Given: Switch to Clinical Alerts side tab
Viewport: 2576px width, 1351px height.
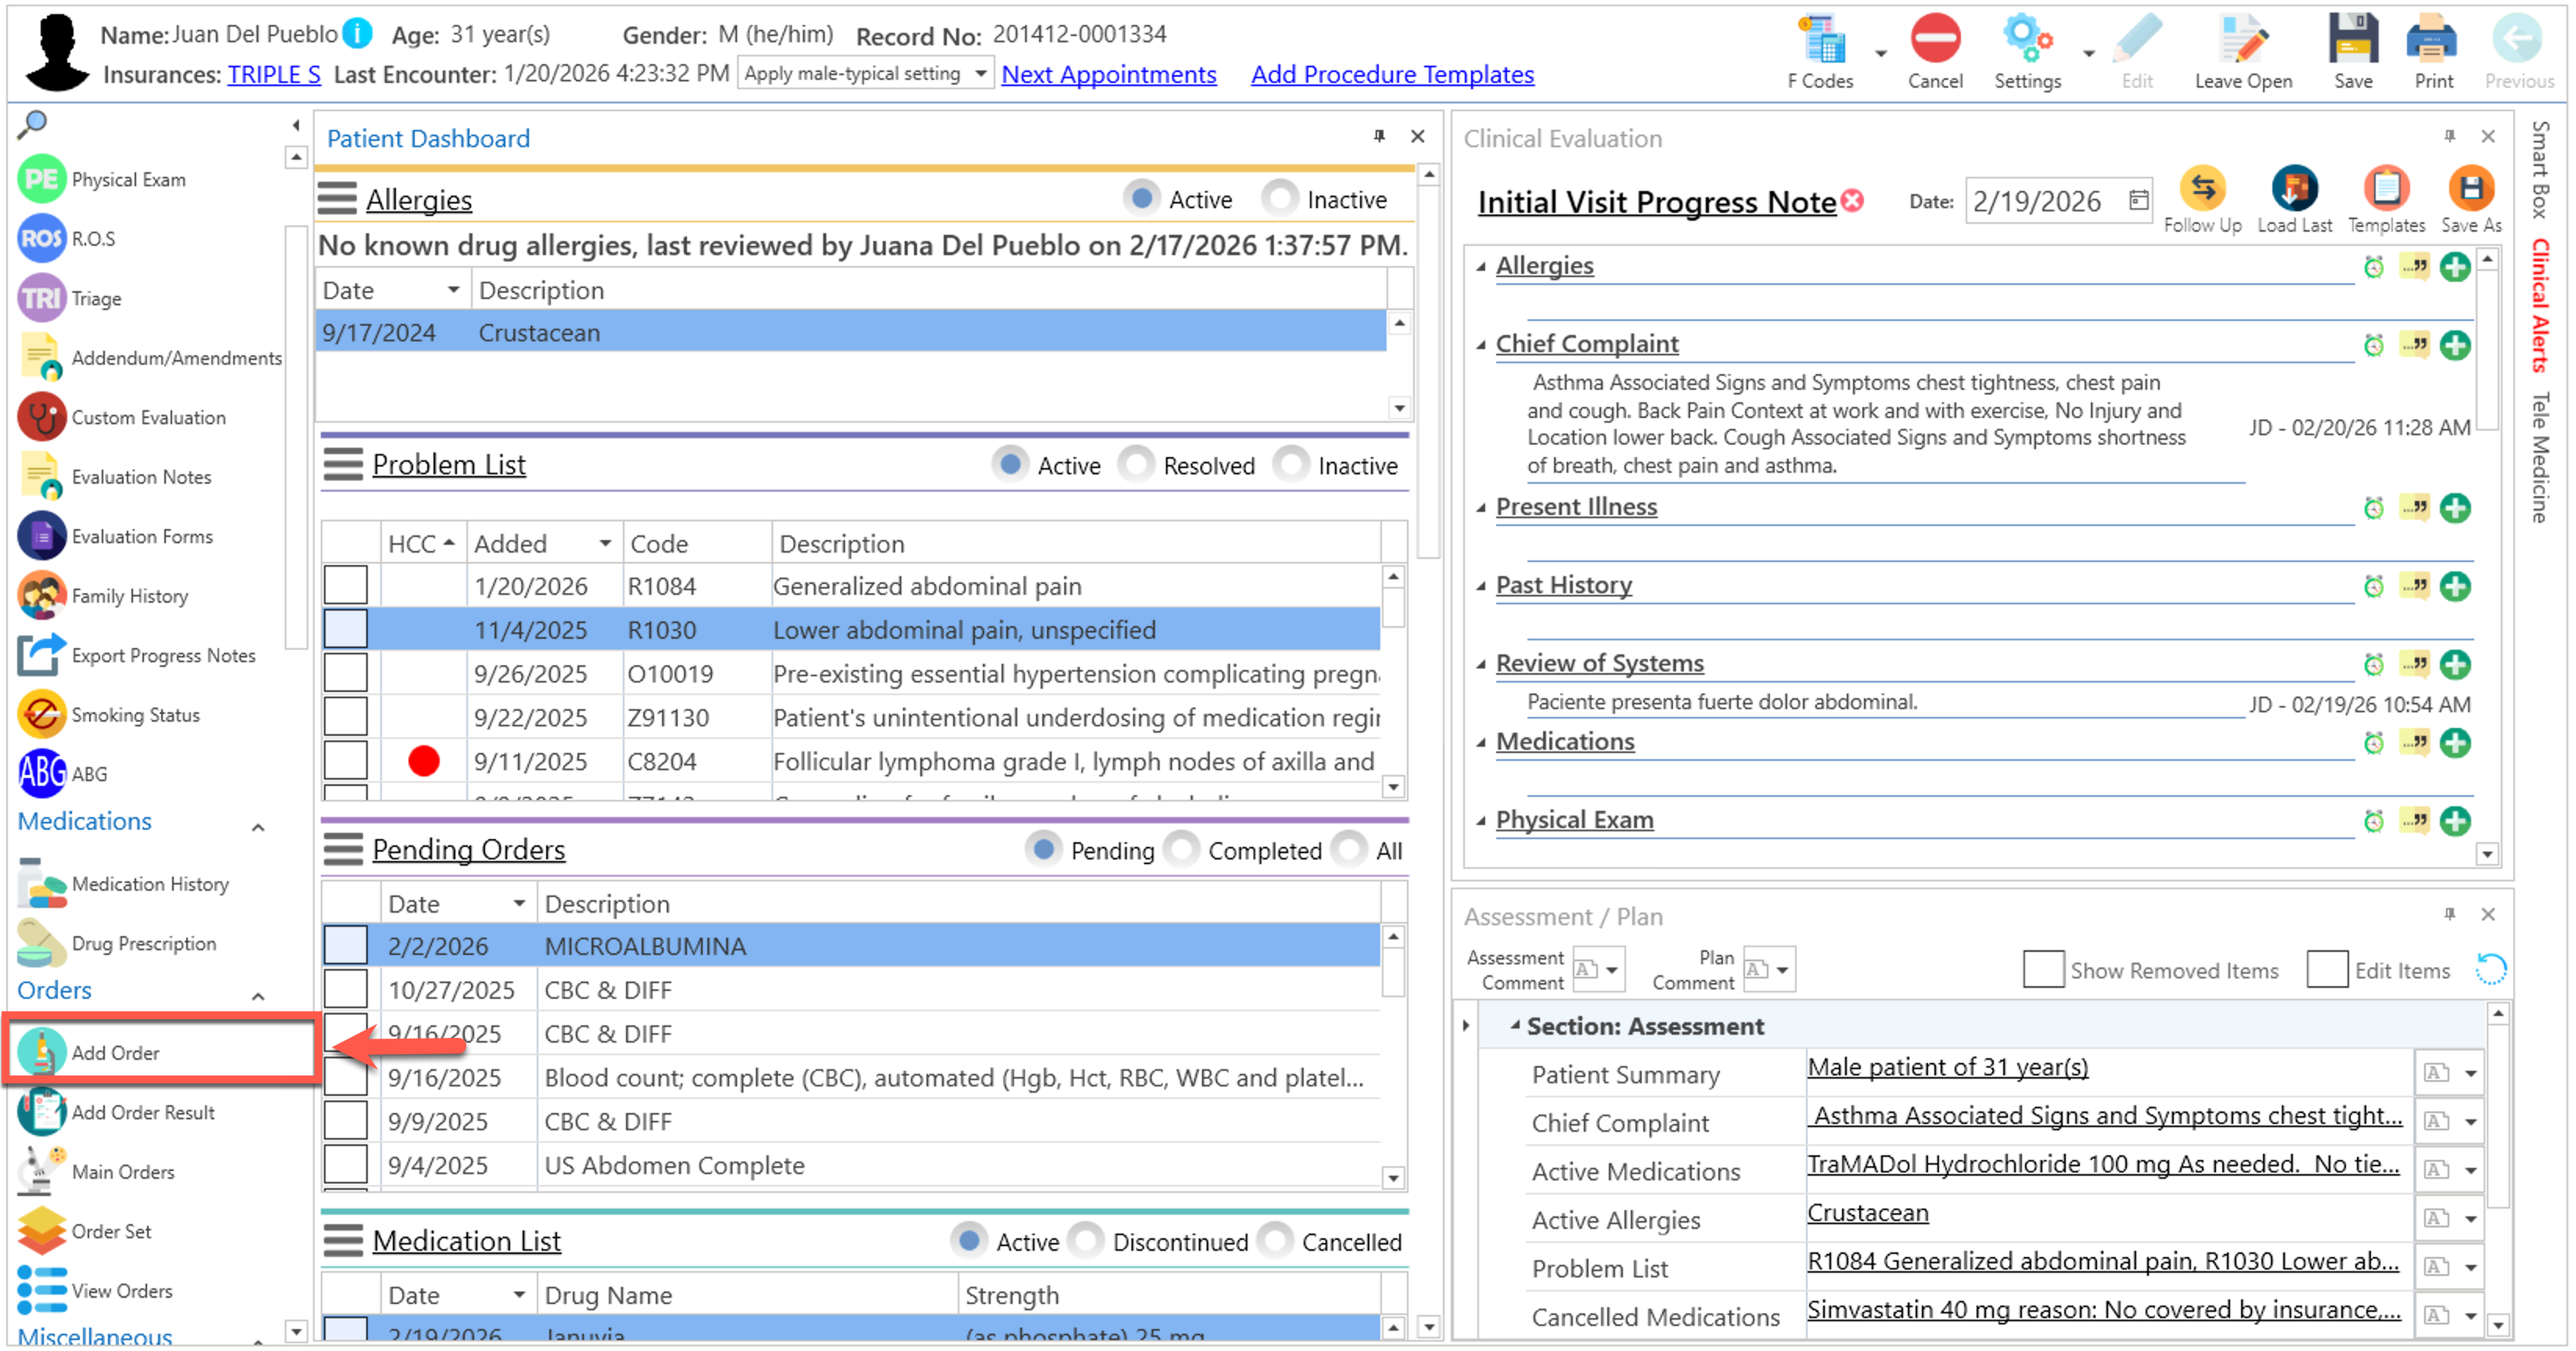Looking at the screenshot, I should 2539,306.
